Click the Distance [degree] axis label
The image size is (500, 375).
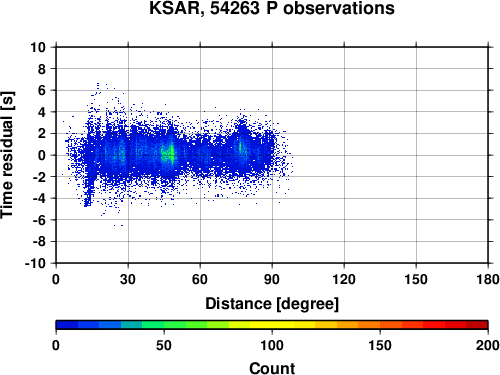(272, 304)
